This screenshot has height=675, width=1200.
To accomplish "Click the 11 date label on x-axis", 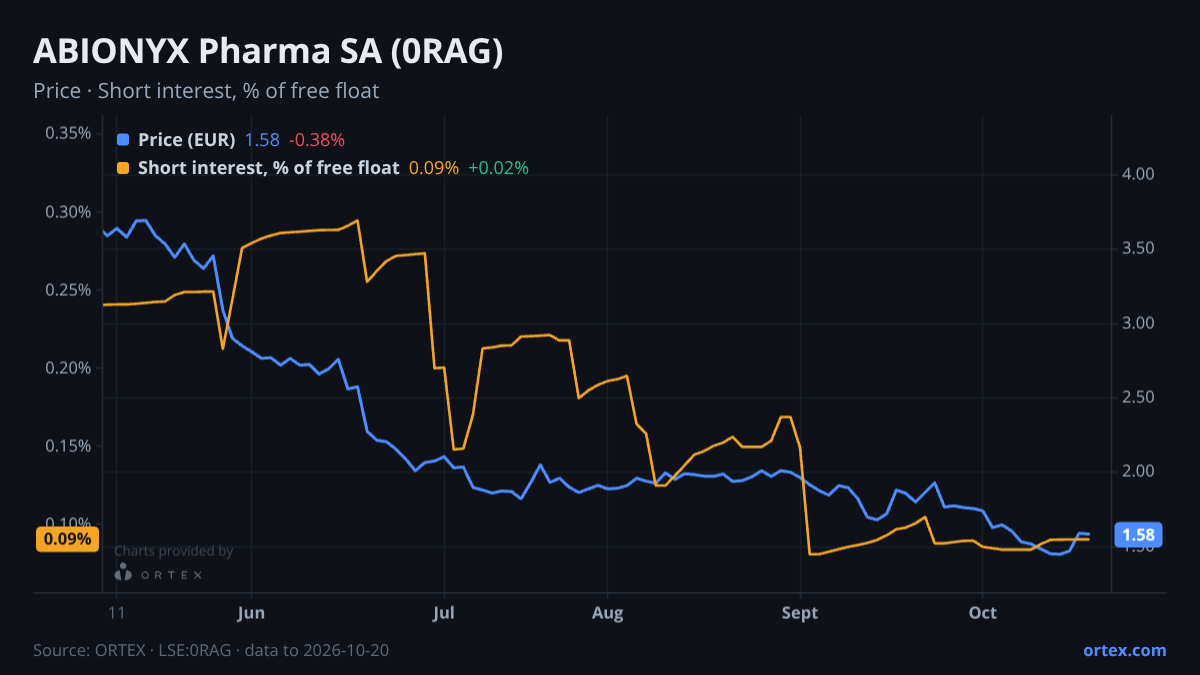I will (x=117, y=613).
